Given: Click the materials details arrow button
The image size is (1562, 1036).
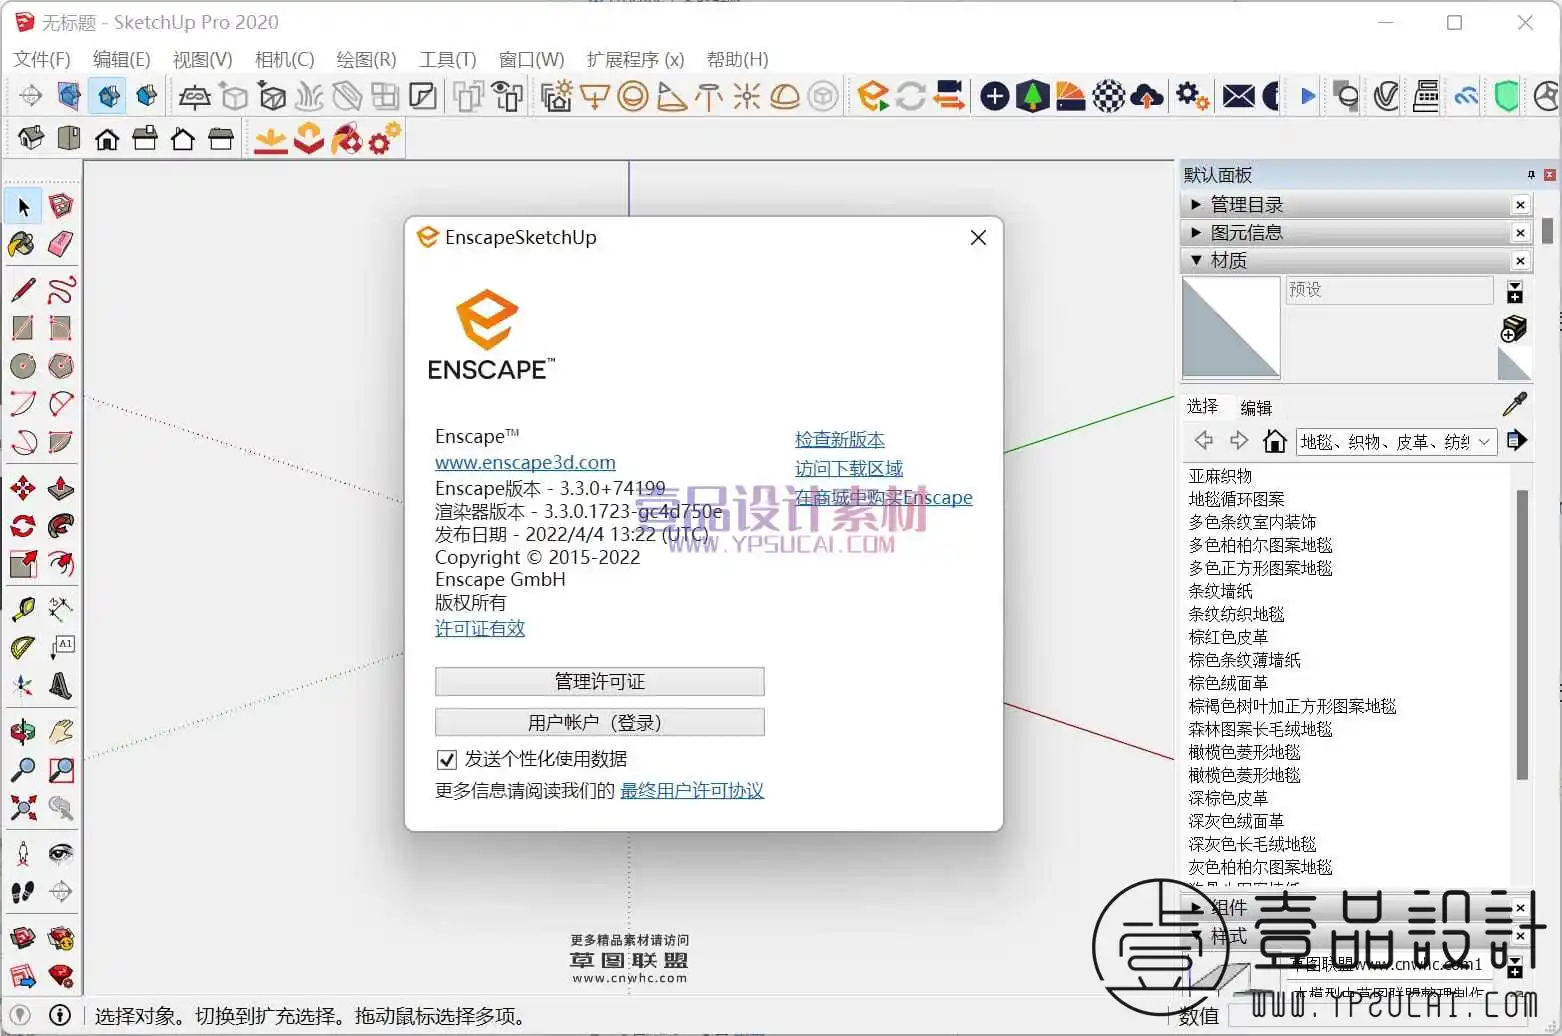Looking at the screenshot, I should coord(1516,440).
